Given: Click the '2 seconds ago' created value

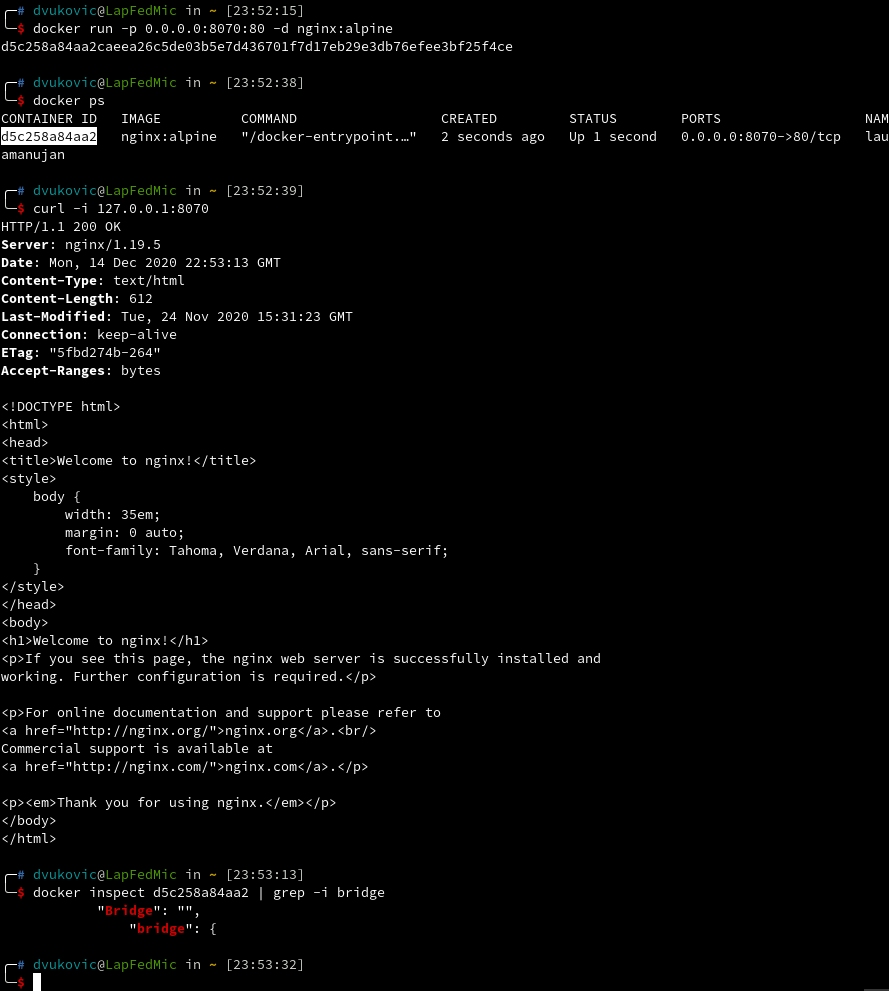Looking at the screenshot, I should (x=493, y=137).
